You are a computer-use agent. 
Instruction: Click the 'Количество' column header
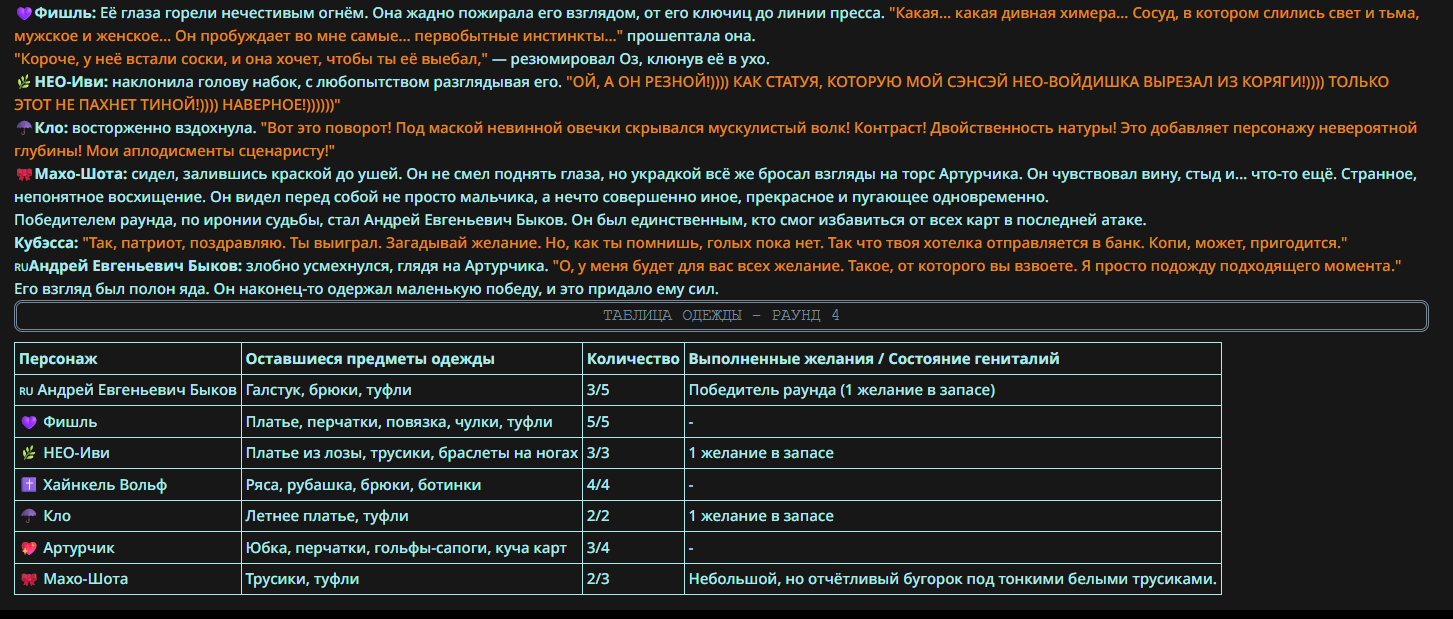634,359
